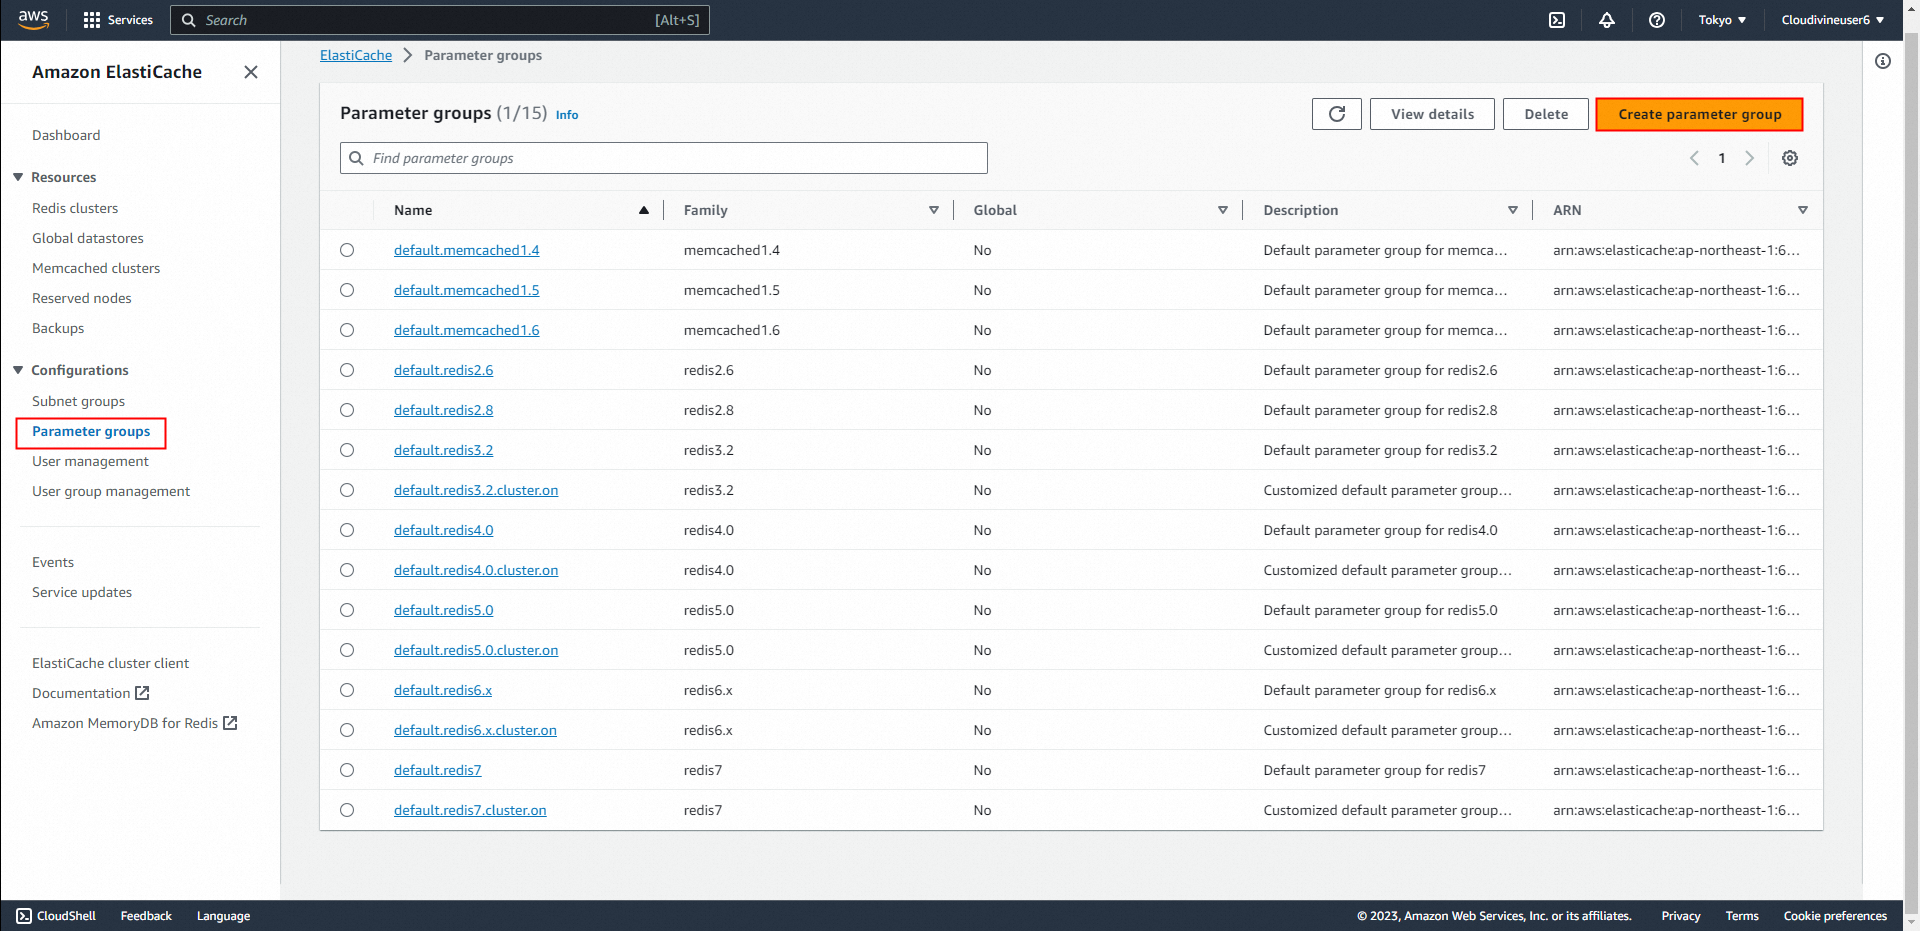The height and width of the screenshot is (931, 1920).
Task: Collapse the Resources section
Action: point(18,177)
